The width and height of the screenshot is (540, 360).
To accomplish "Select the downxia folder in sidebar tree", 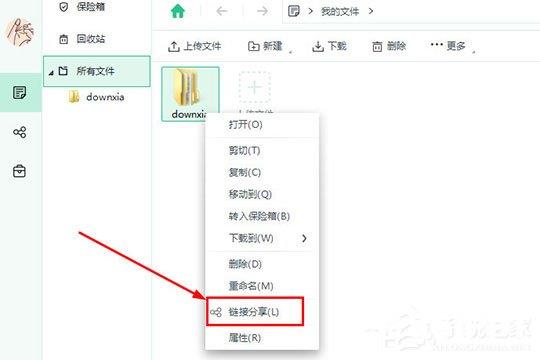I will [x=96, y=97].
